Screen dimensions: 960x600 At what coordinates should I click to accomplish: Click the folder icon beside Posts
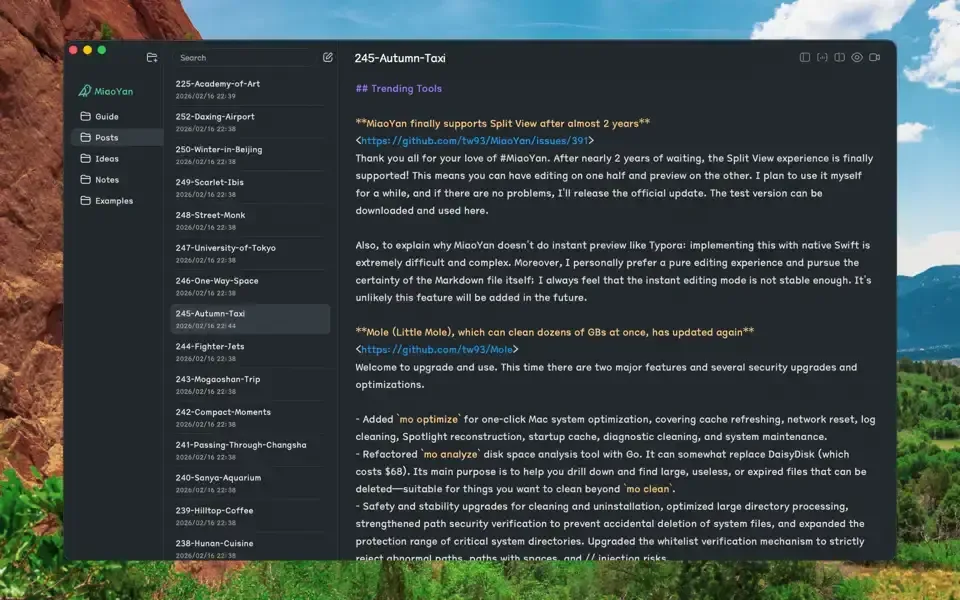tap(86, 137)
